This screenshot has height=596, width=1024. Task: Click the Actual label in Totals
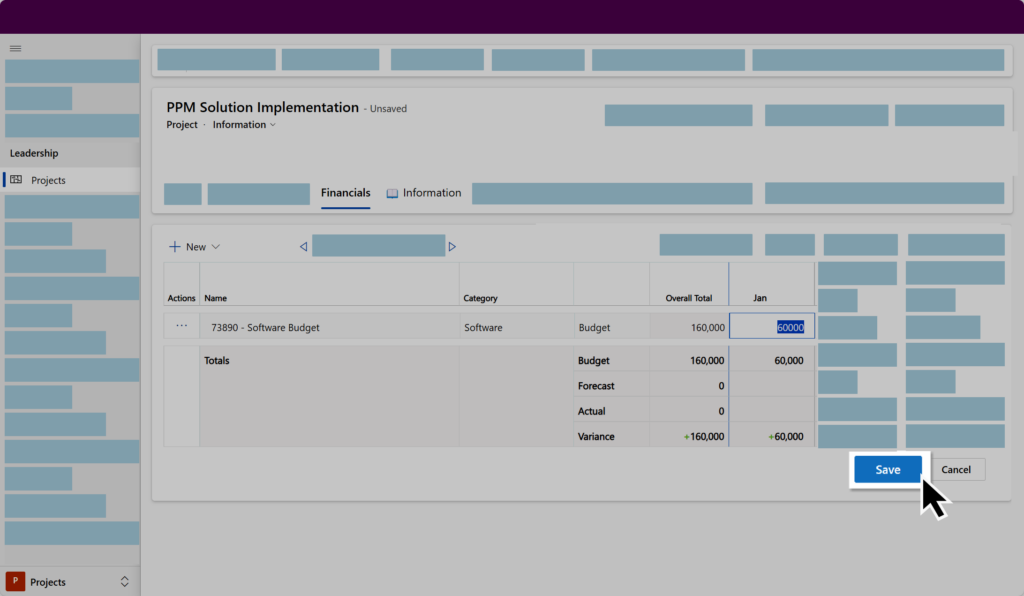(x=592, y=411)
